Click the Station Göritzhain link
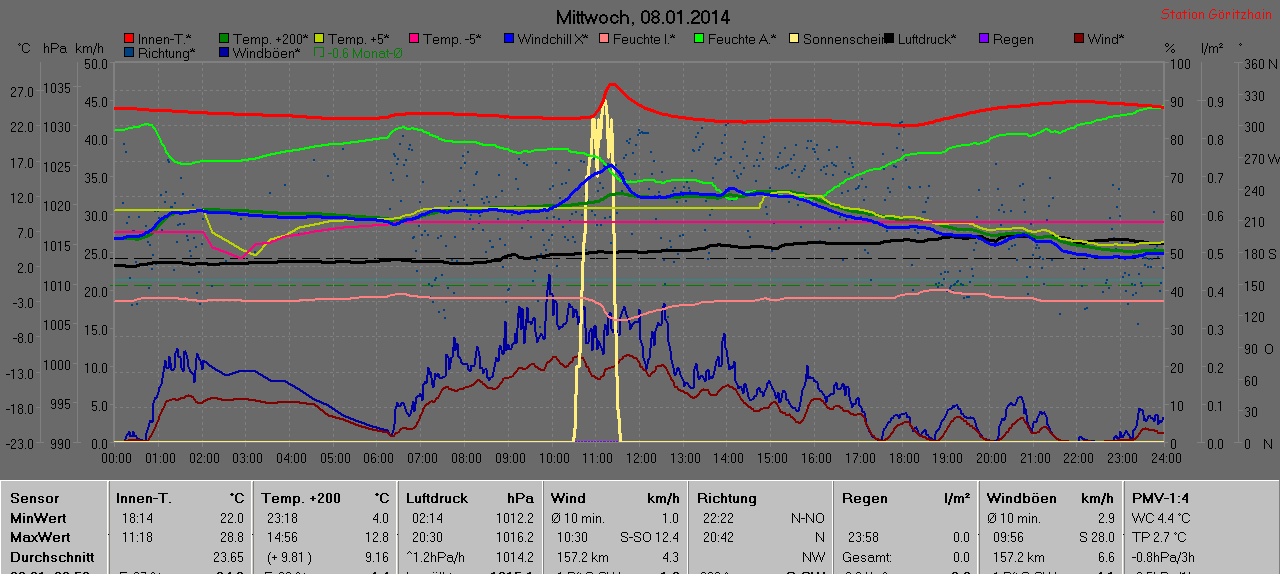1280x574 pixels. pyautogui.click(x=1215, y=15)
